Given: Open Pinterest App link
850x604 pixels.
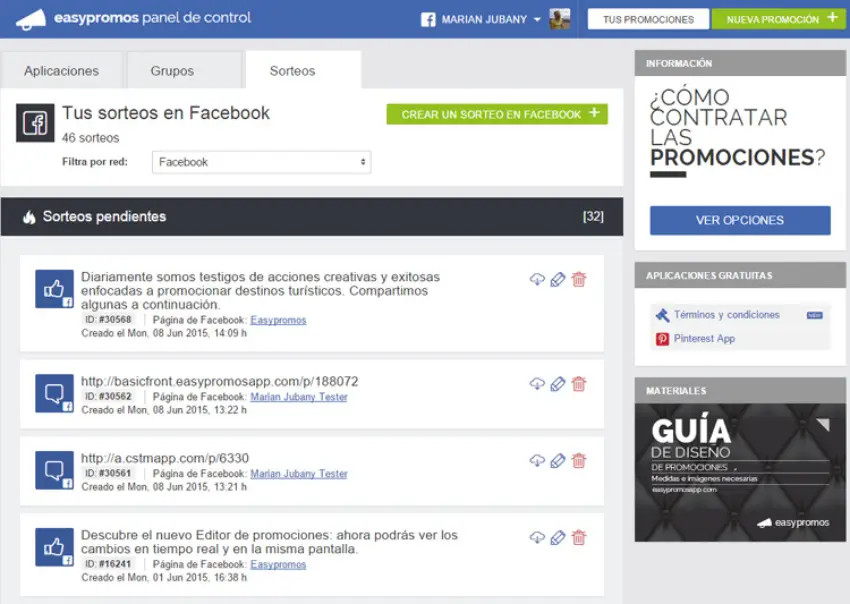Looking at the screenshot, I should 704,339.
